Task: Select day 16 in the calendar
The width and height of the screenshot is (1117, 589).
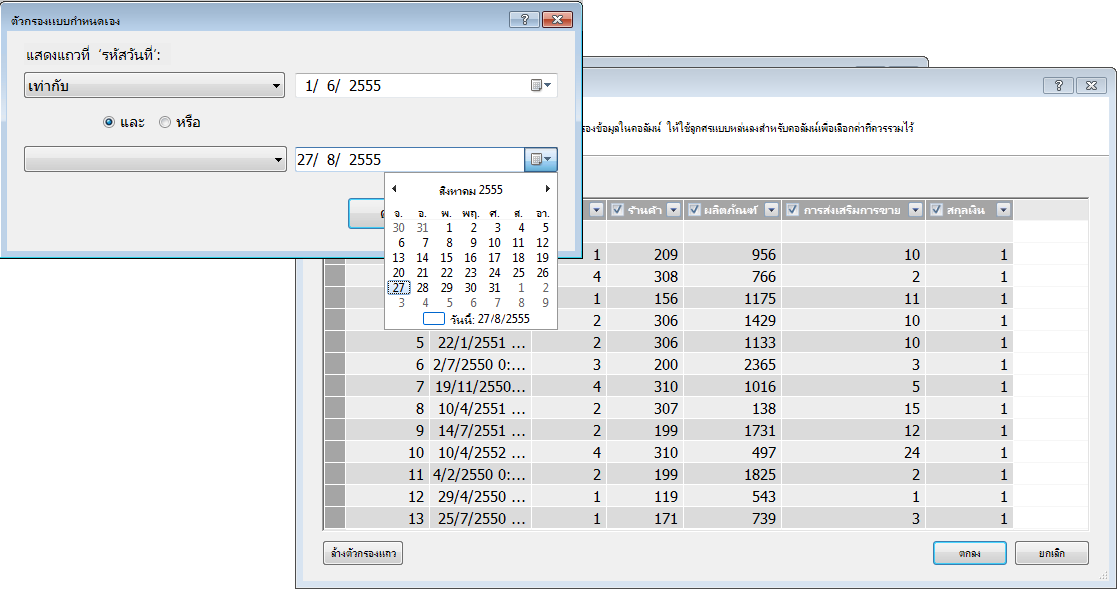Action: click(470, 258)
